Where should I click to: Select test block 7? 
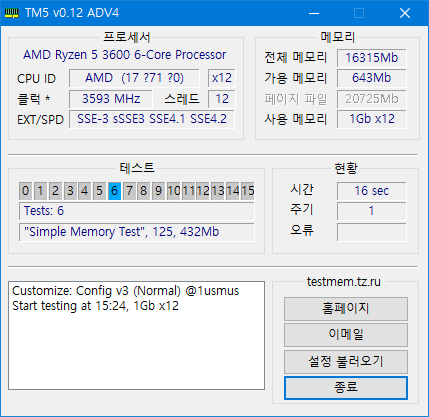click(129, 191)
